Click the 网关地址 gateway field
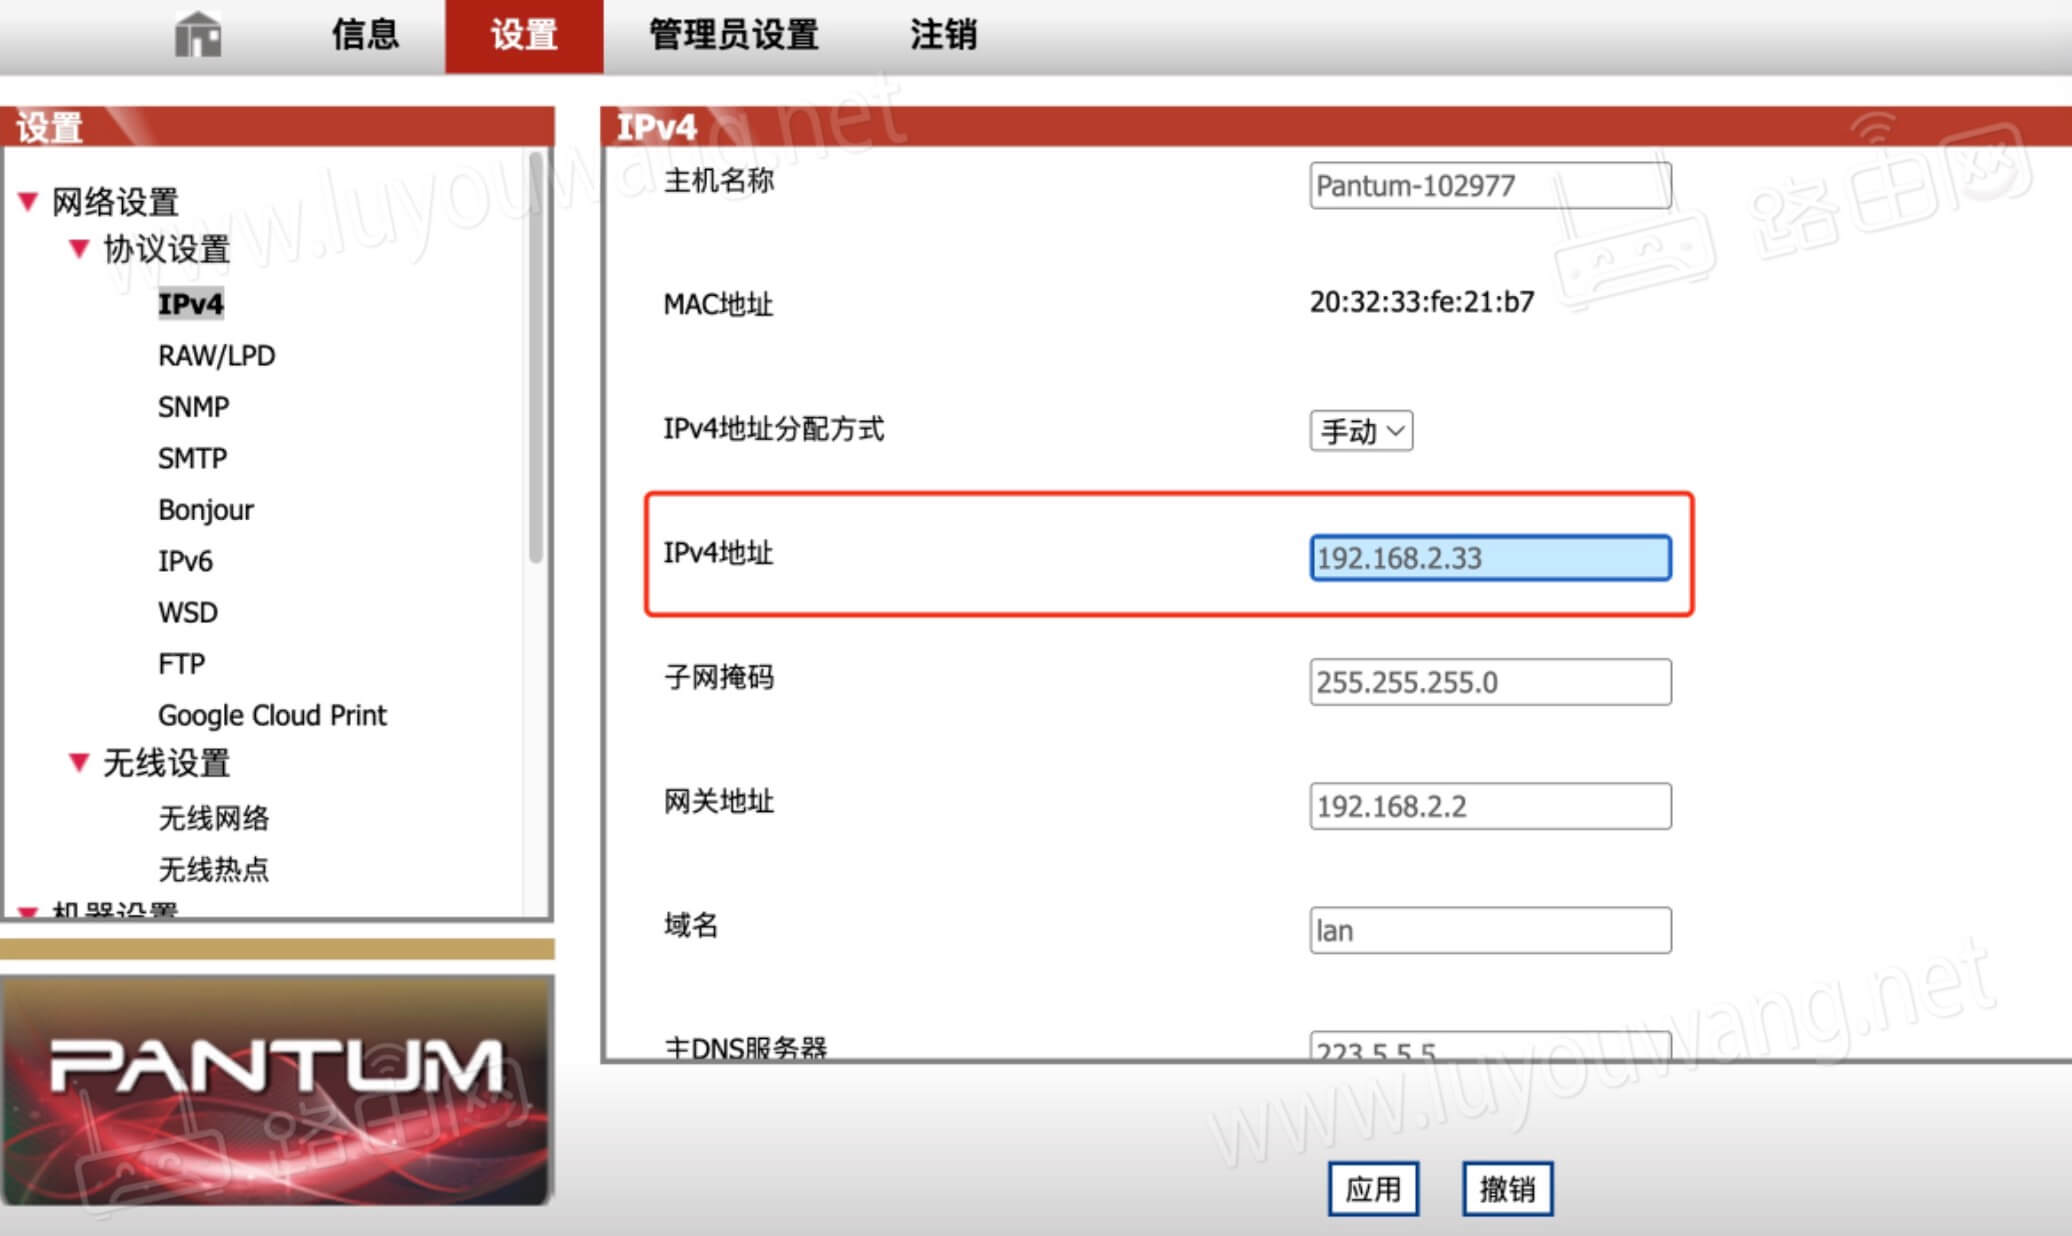The width and height of the screenshot is (2072, 1236). point(1489,806)
